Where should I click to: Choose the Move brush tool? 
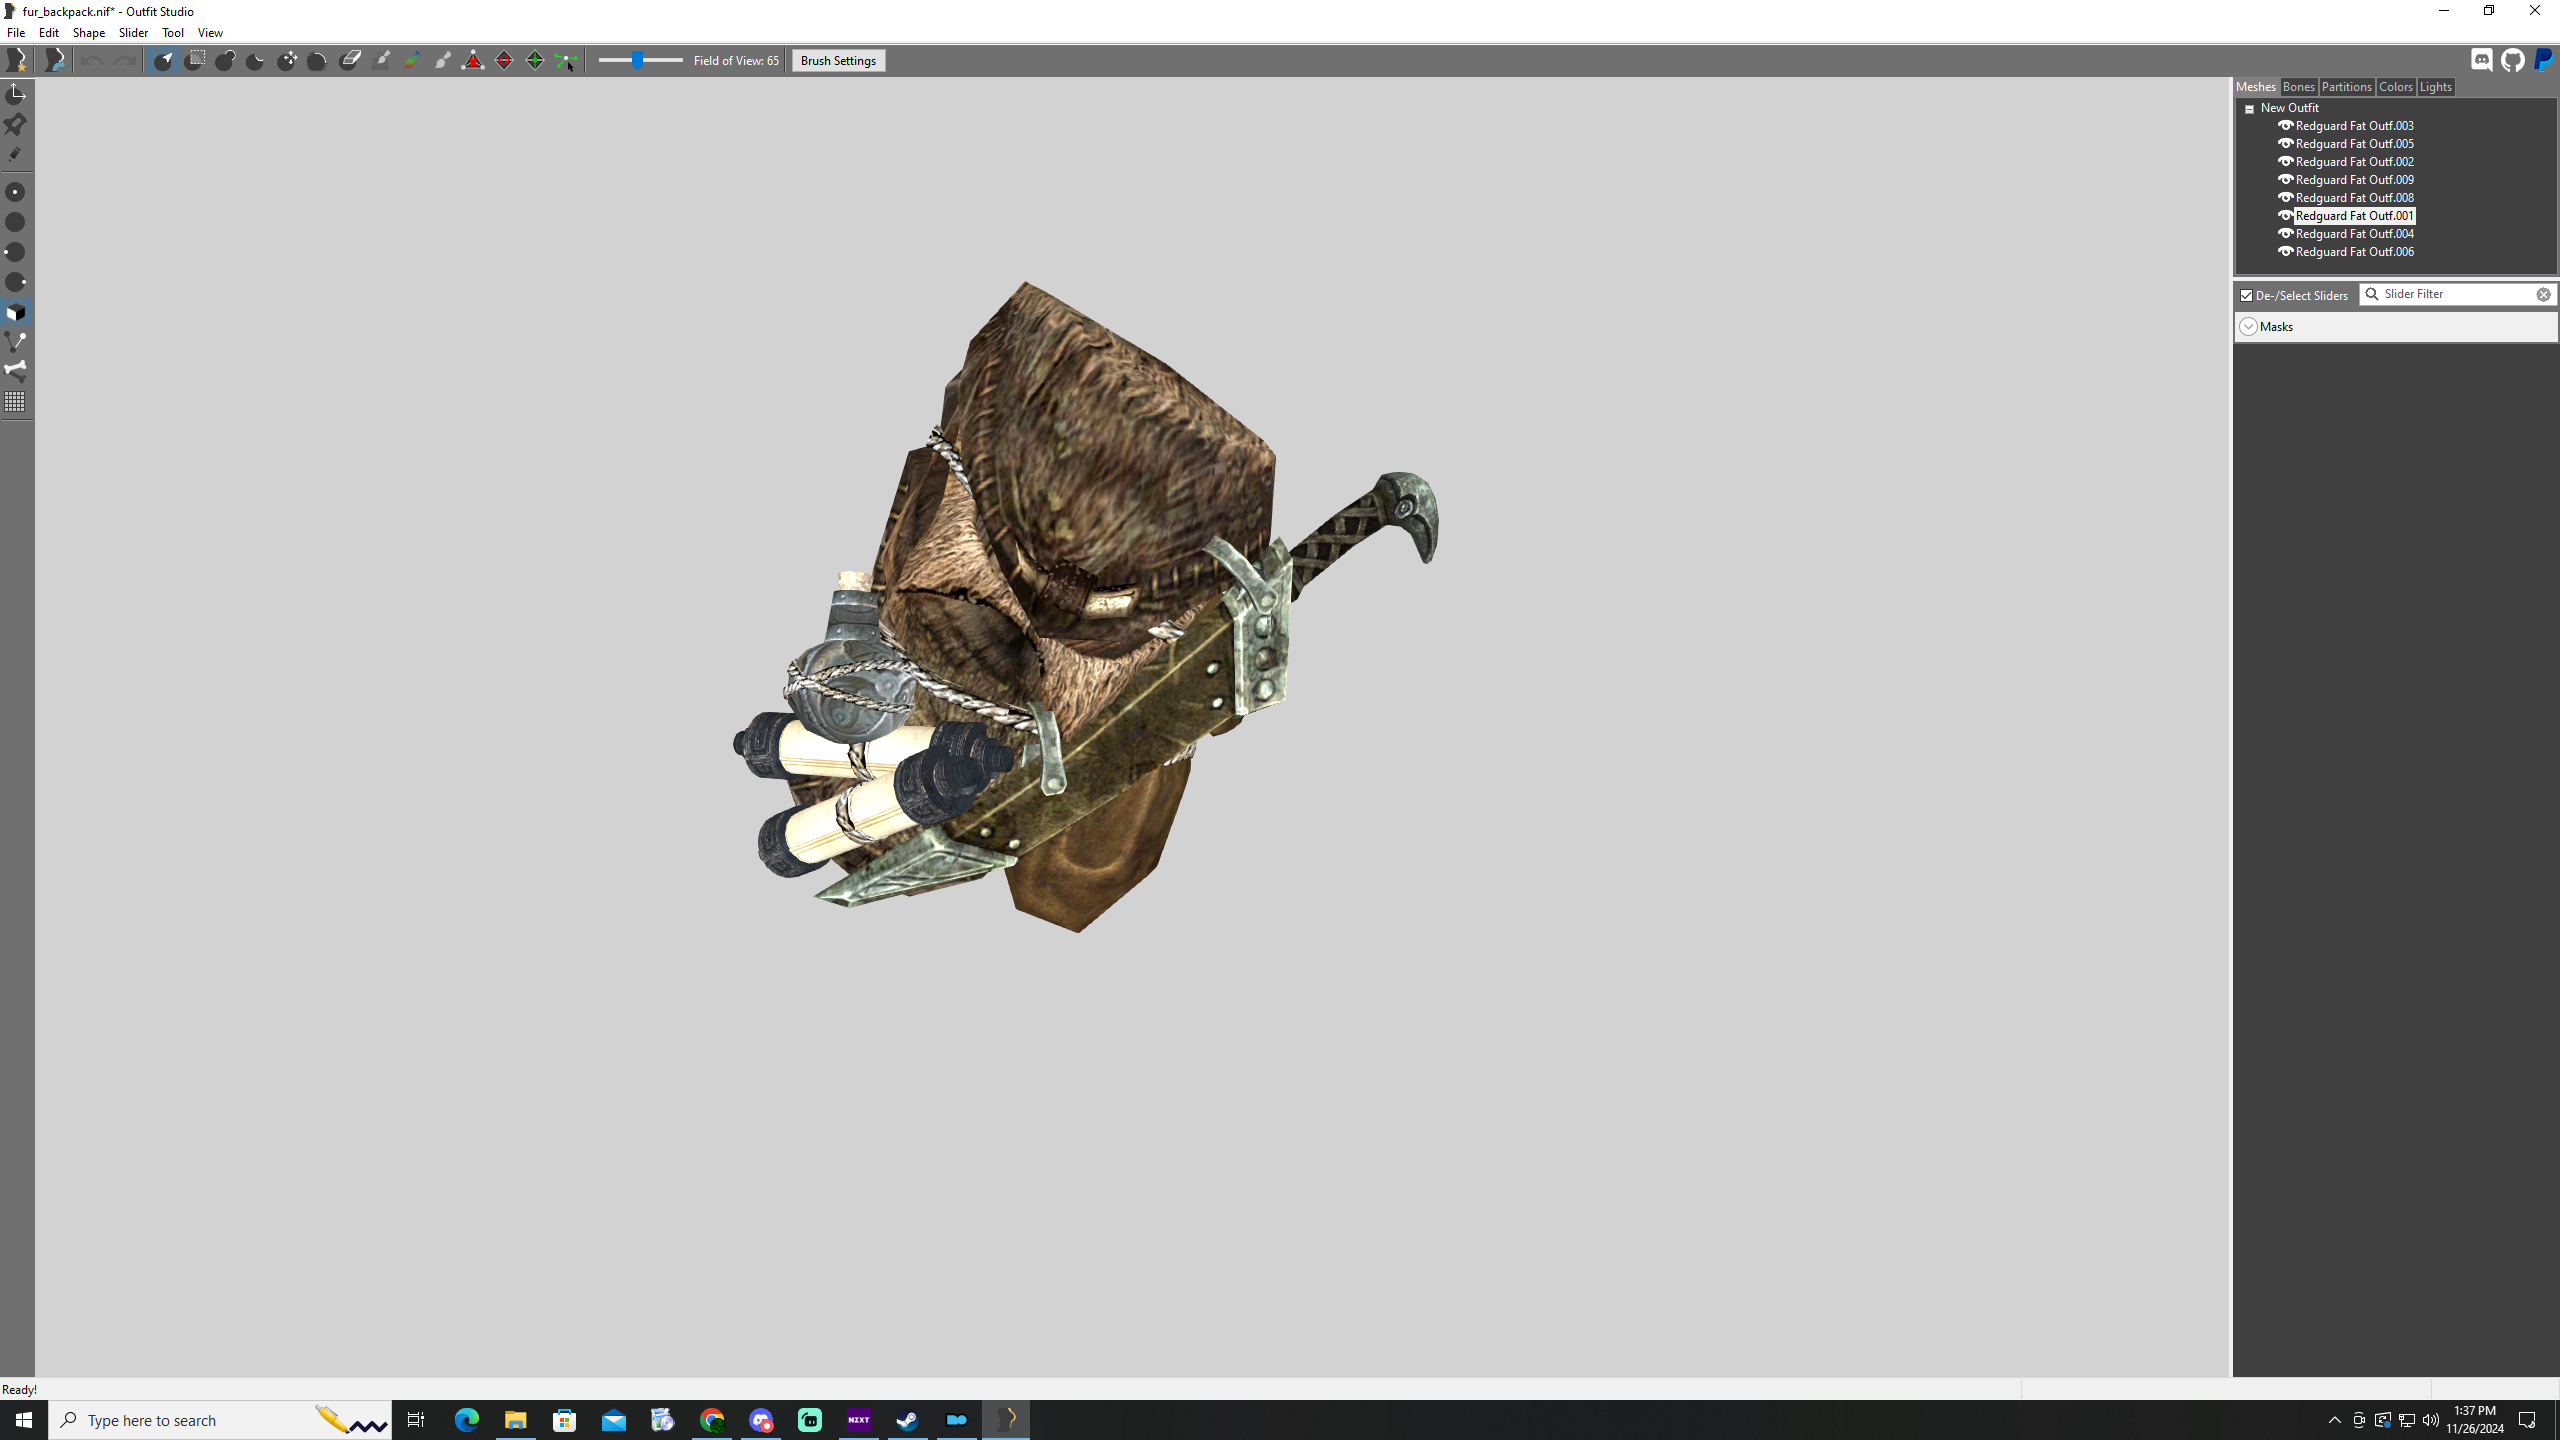coord(287,60)
